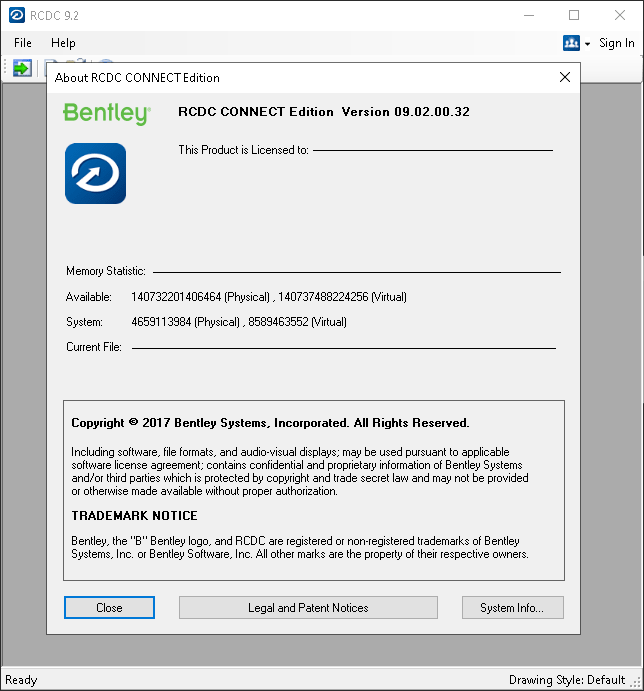Click the Copyright 2017 Bentley Systems line
The width and height of the screenshot is (644, 691).
270,423
